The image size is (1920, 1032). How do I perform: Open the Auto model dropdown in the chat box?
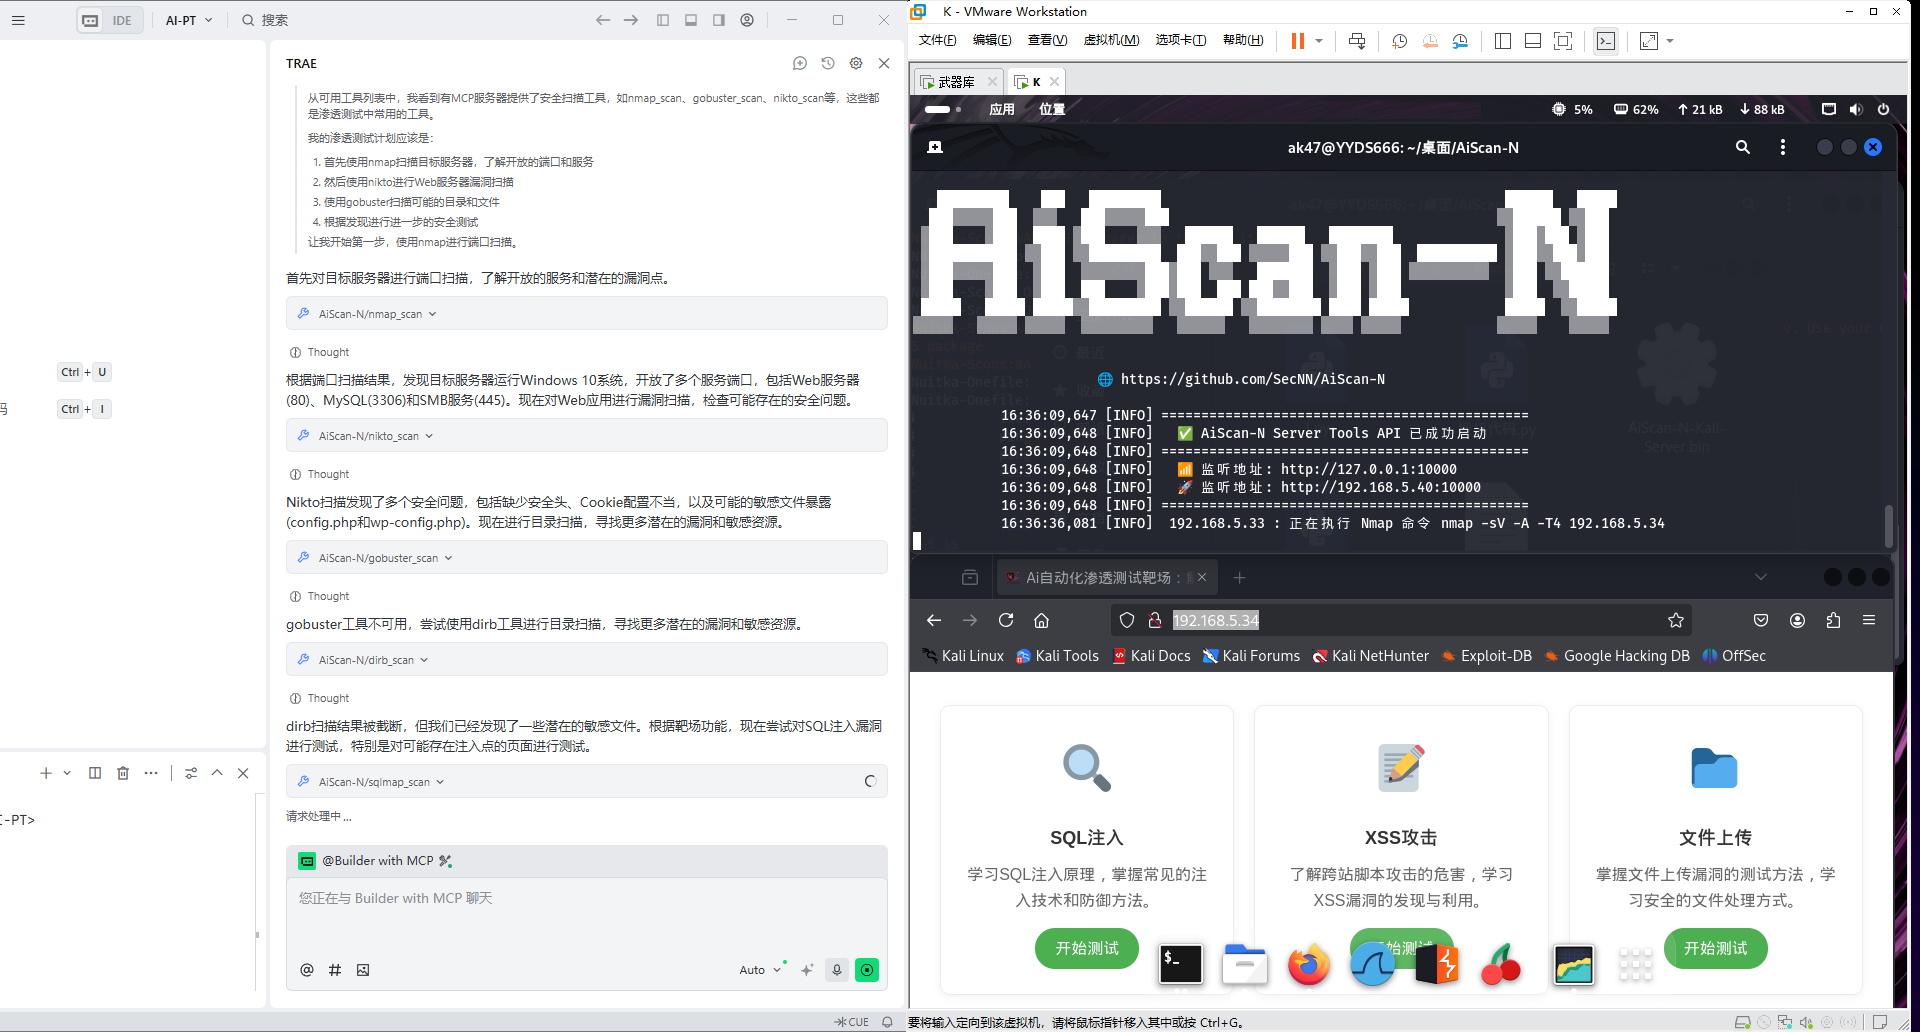pos(761,970)
